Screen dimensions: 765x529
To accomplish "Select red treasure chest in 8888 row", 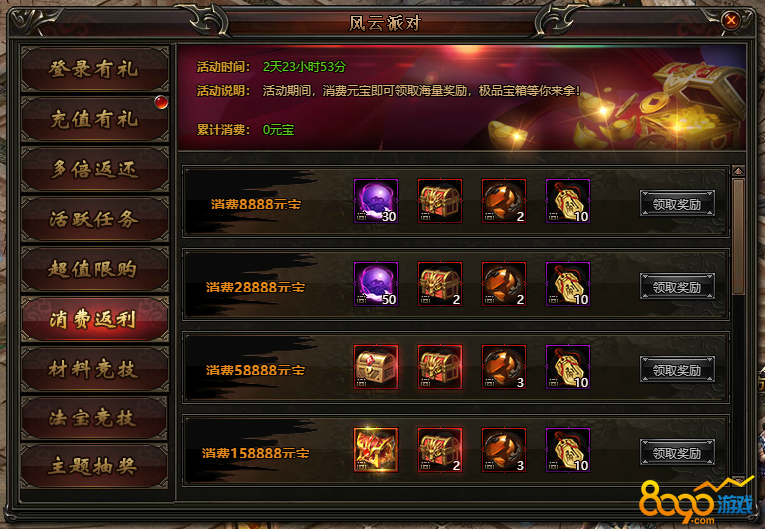I will [x=440, y=201].
